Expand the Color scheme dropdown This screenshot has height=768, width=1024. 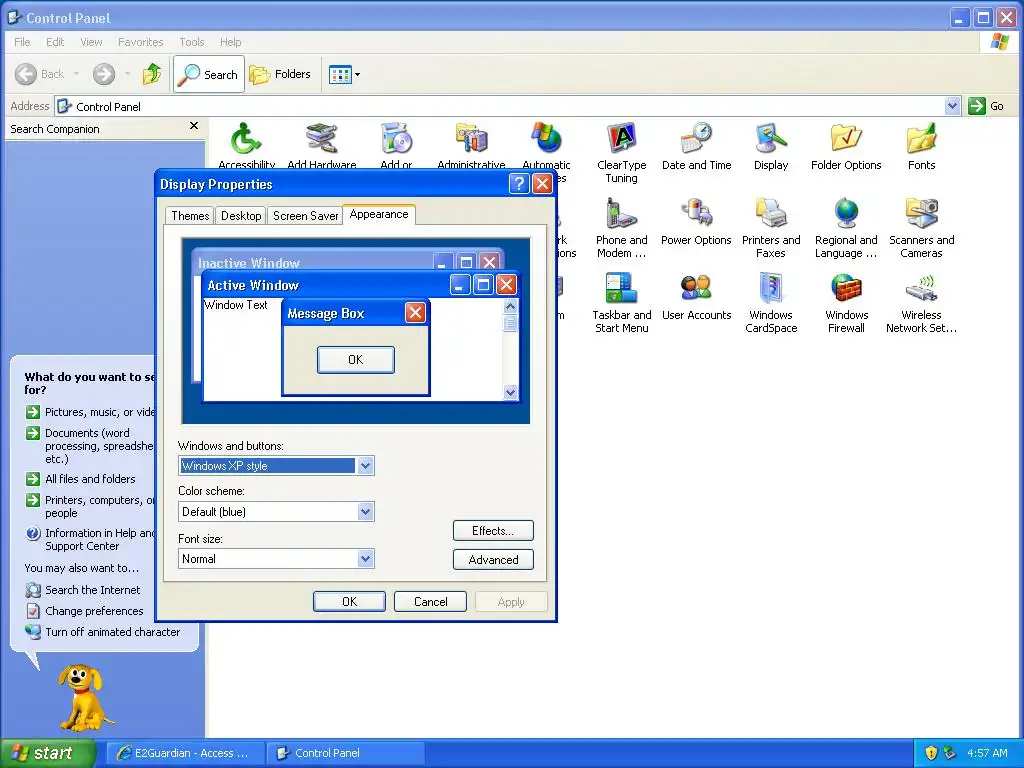pos(365,511)
